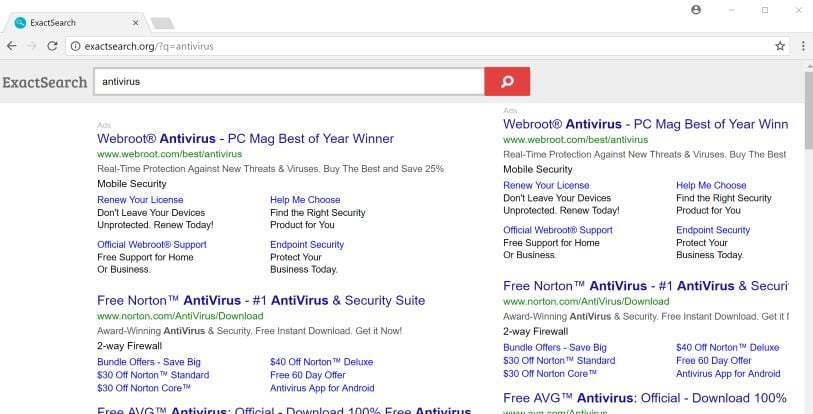Click the red search magnifier button
The height and width of the screenshot is (414, 813).
tap(507, 82)
